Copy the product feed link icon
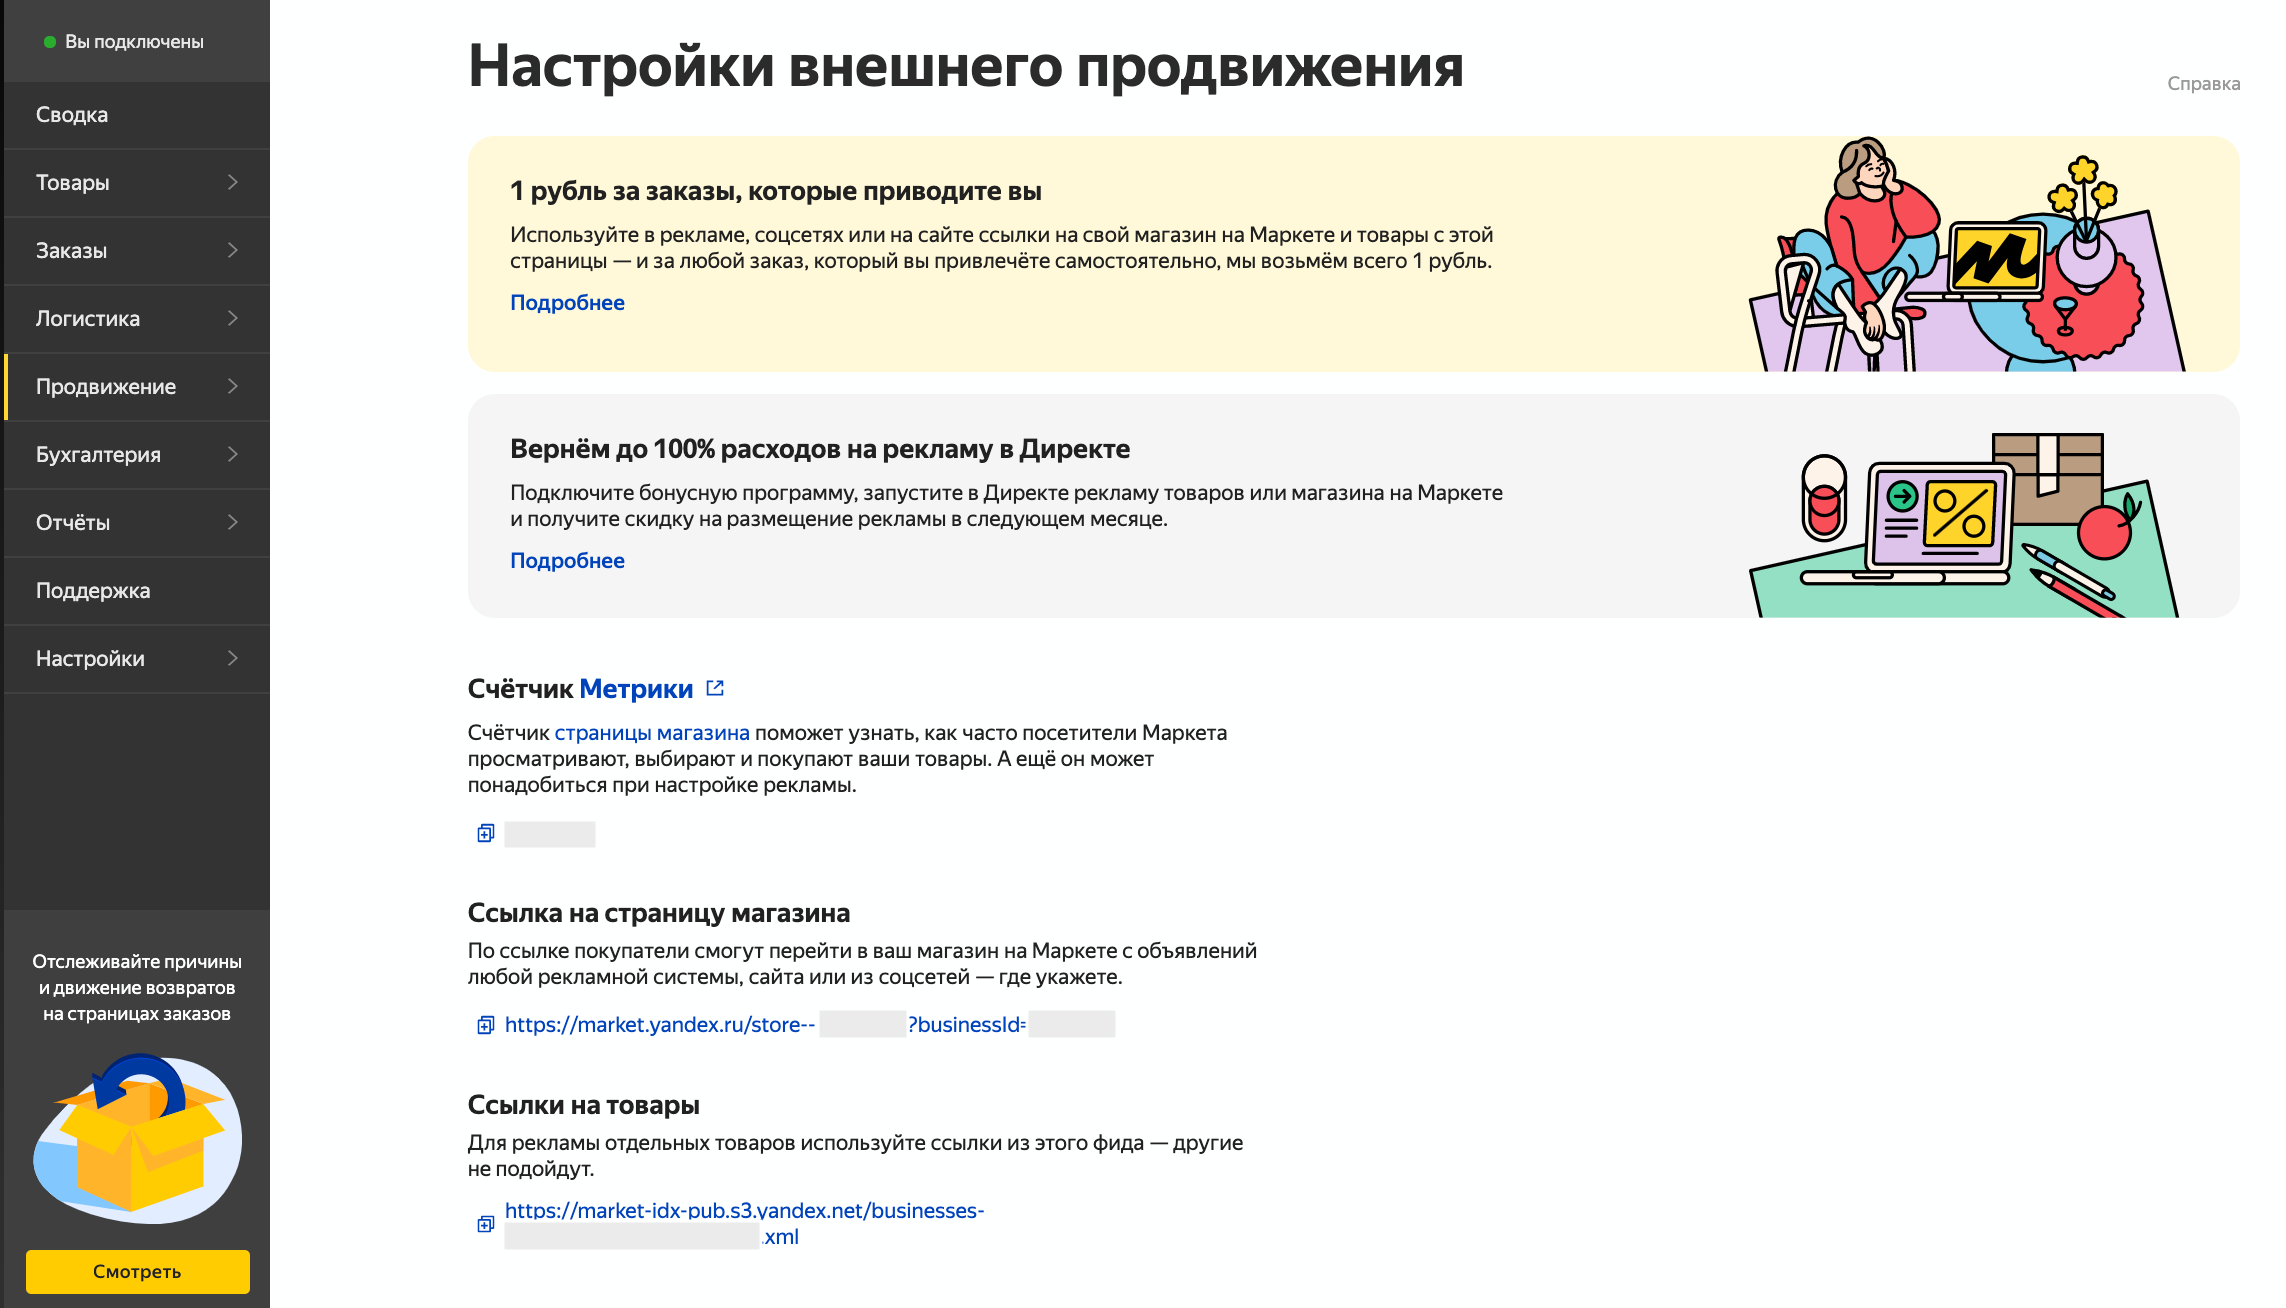This screenshot has width=2286, height=1308. point(485,1224)
